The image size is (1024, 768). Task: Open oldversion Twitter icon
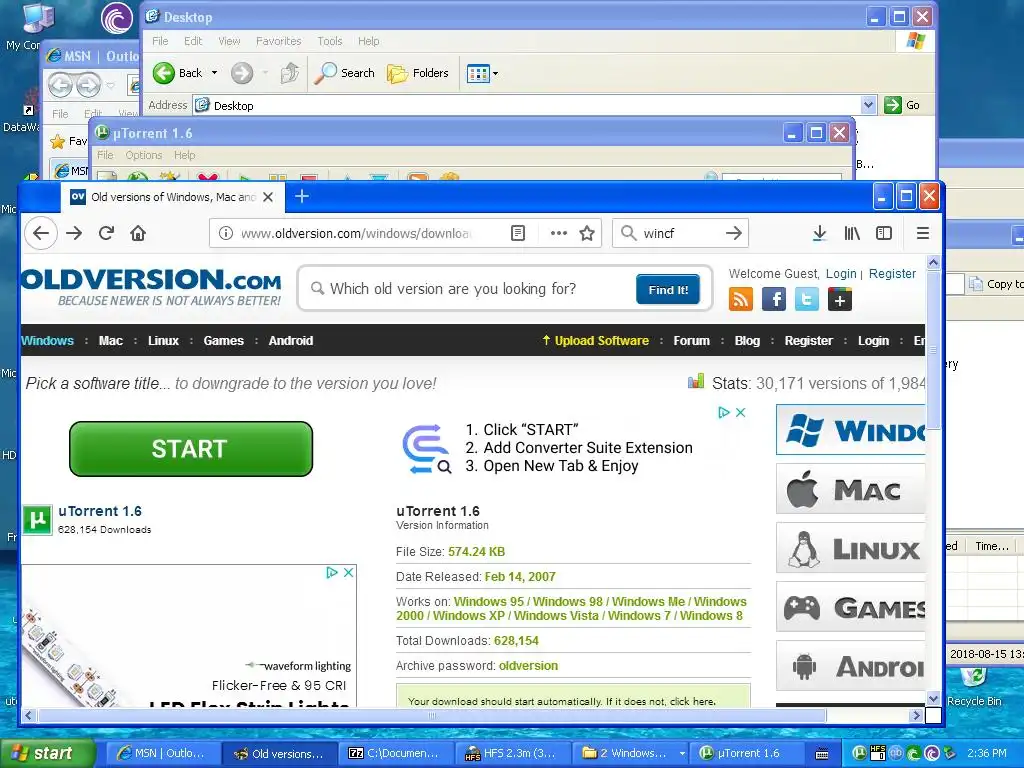pyautogui.click(x=807, y=300)
